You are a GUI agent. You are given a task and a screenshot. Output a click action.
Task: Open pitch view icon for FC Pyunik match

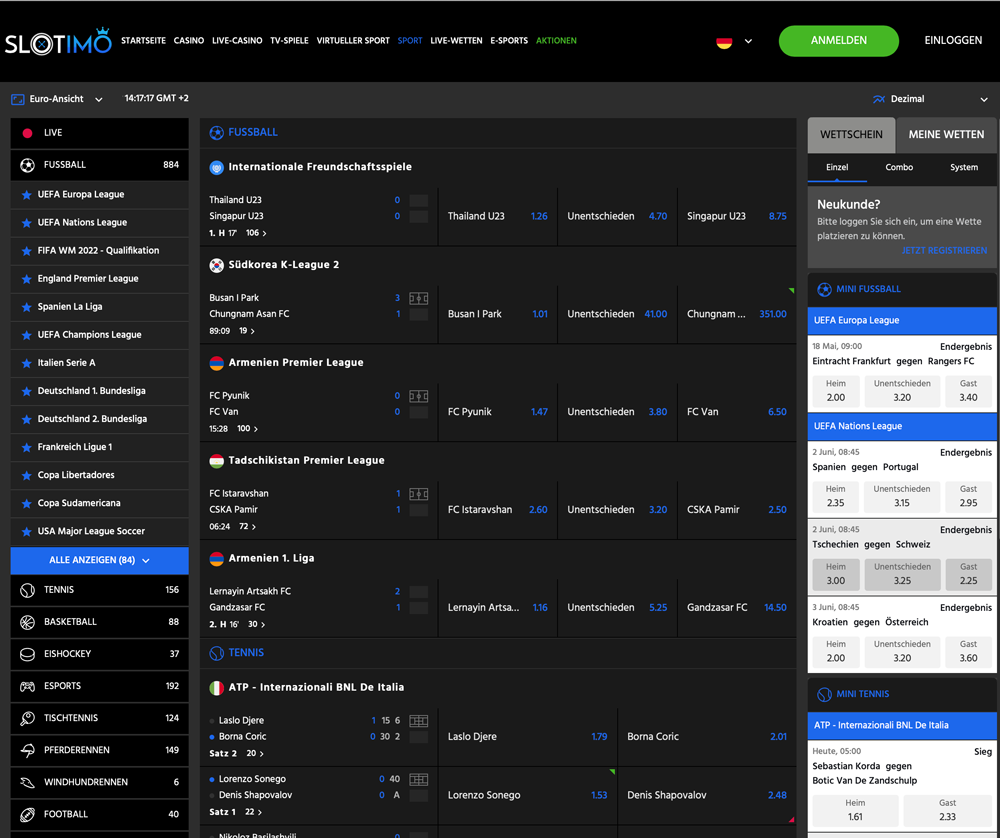point(418,396)
